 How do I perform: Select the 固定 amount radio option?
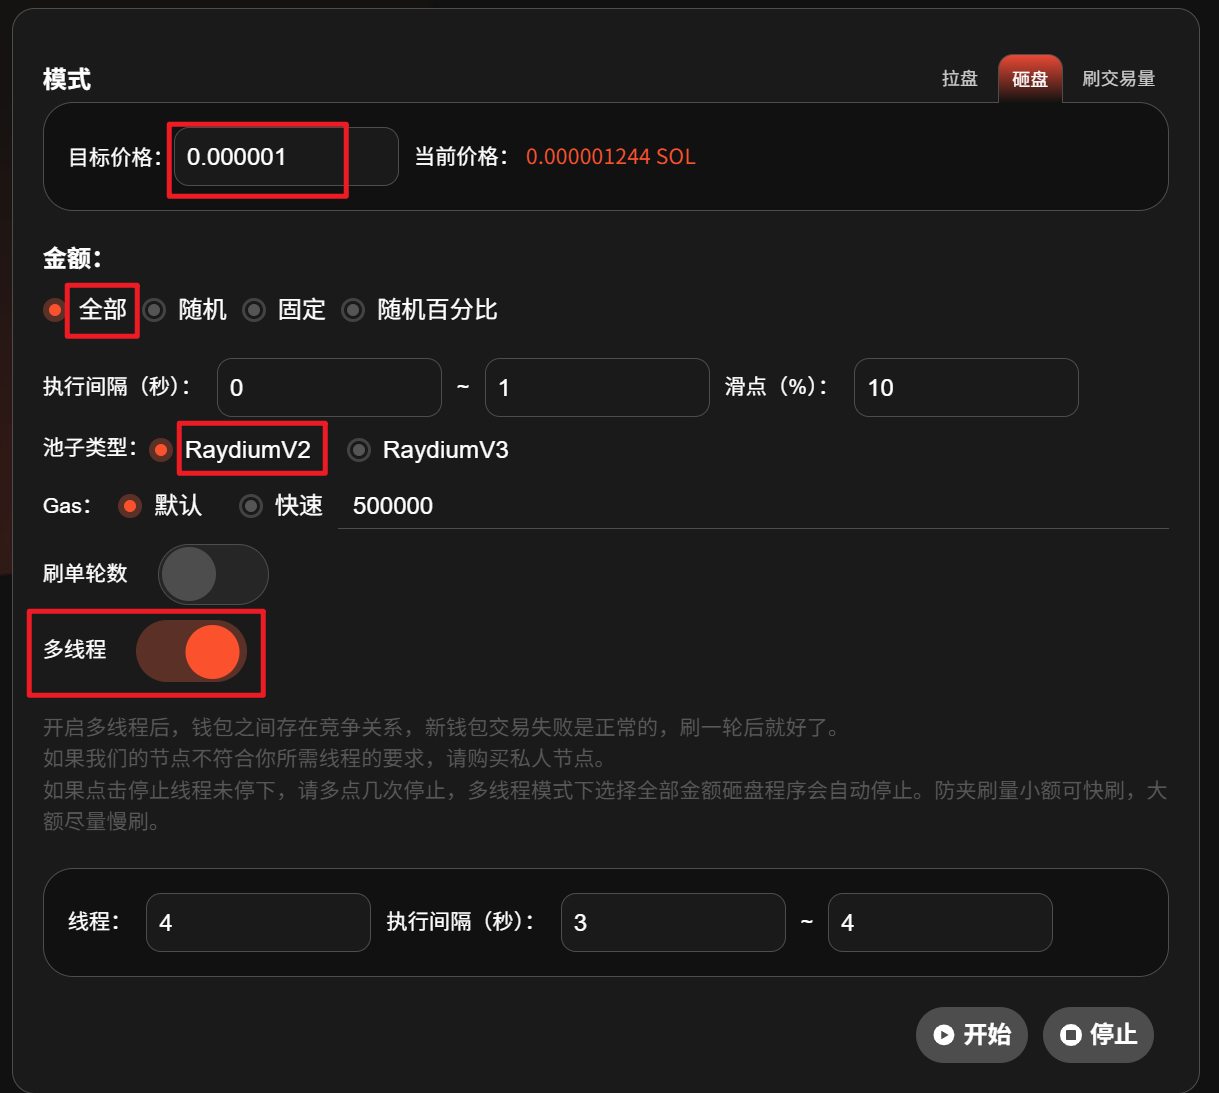click(x=254, y=310)
